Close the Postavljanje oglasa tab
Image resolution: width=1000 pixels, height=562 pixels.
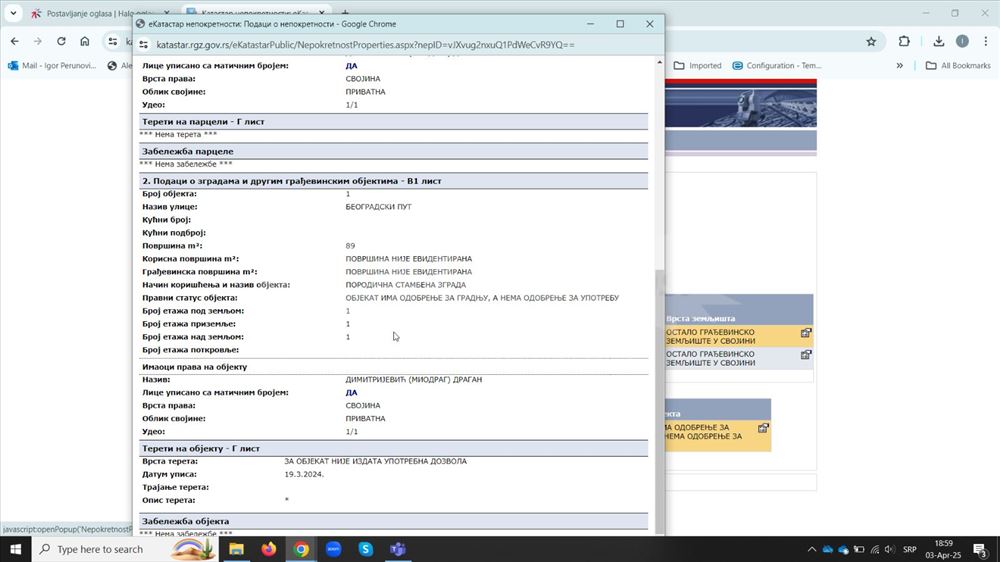point(167,13)
